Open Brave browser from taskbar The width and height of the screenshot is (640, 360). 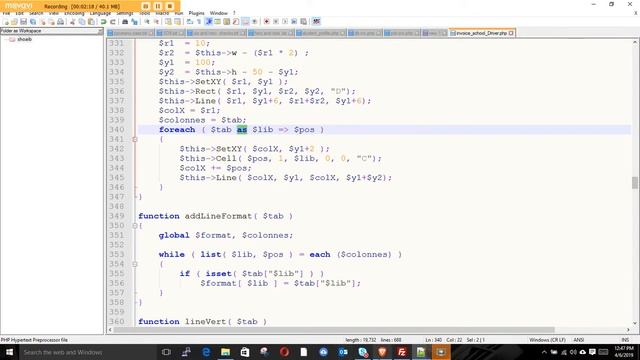[382, 352]
